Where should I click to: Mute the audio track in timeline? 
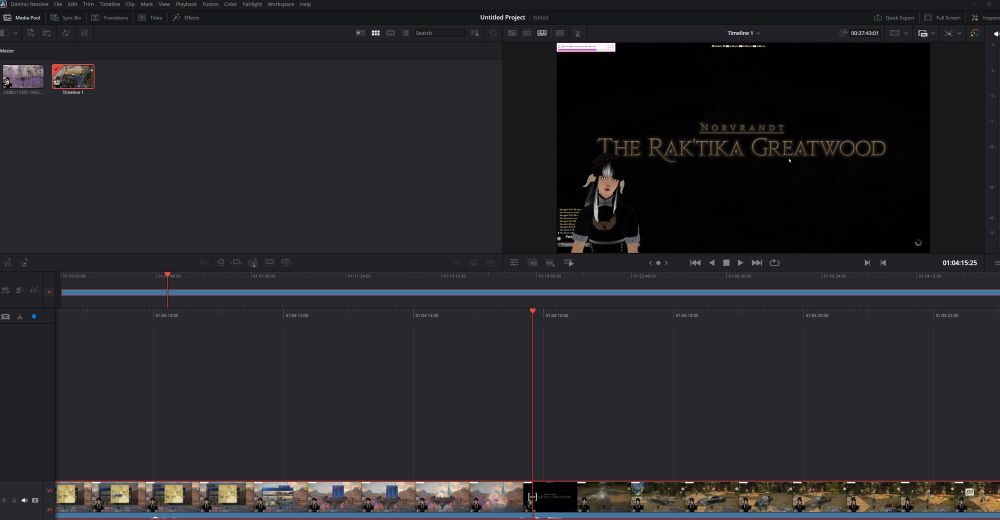24,499
